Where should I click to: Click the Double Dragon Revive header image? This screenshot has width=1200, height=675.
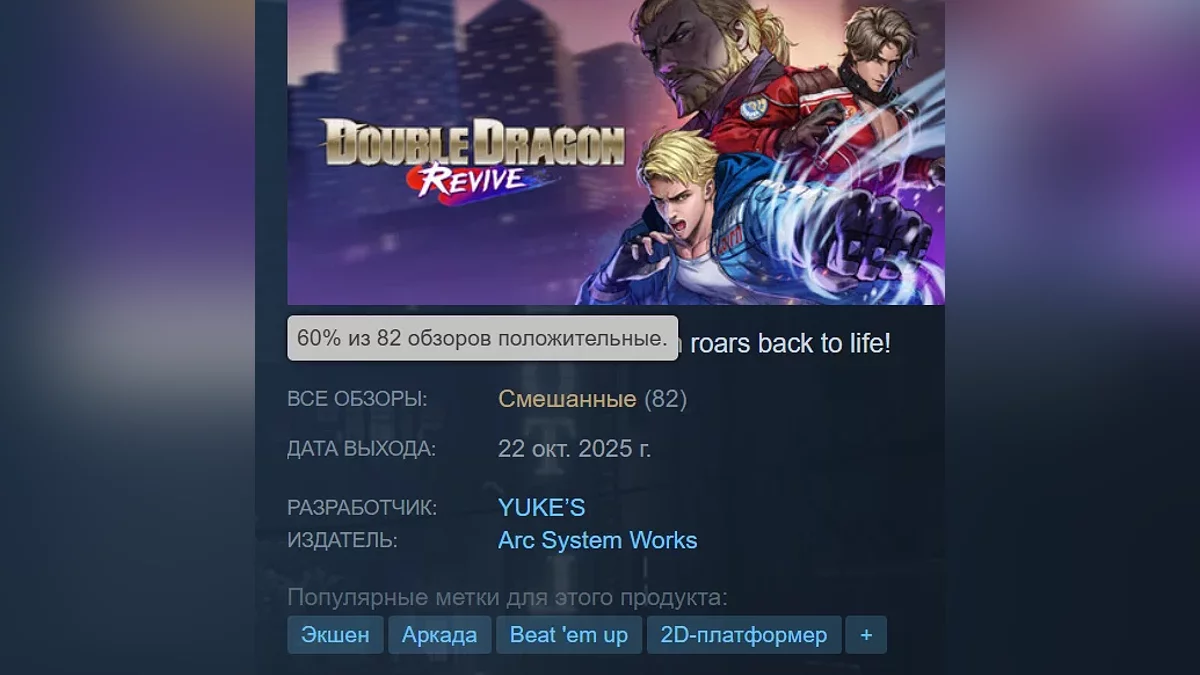point(616,152)
